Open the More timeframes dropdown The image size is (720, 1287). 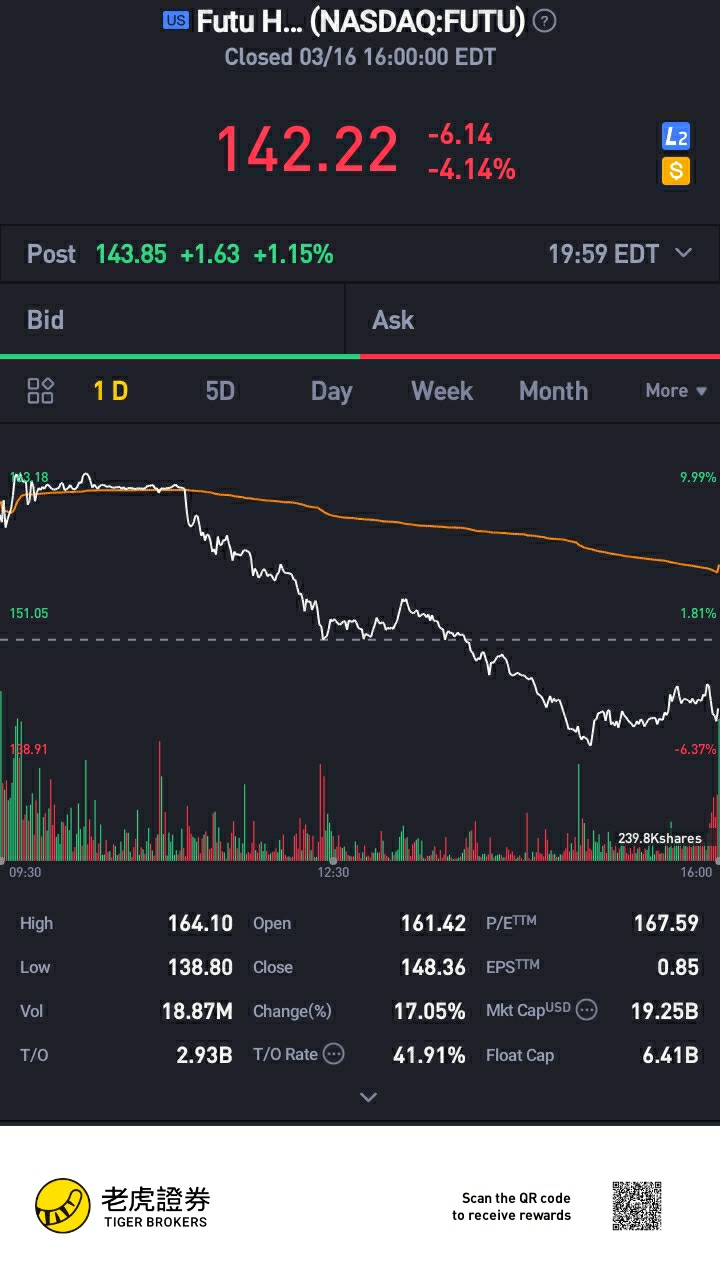tap(676, 391)
